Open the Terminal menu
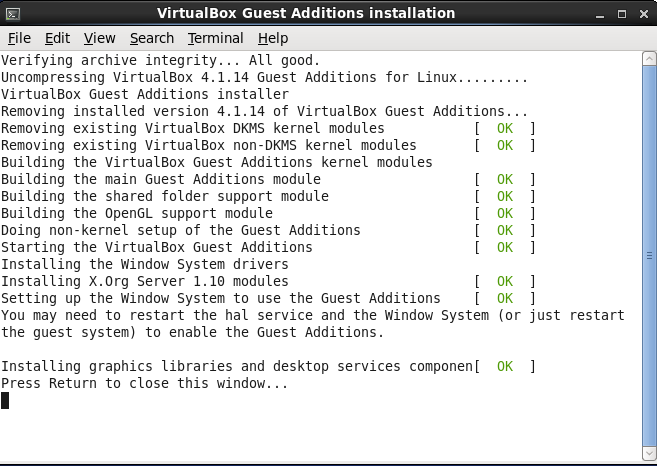 215,38
